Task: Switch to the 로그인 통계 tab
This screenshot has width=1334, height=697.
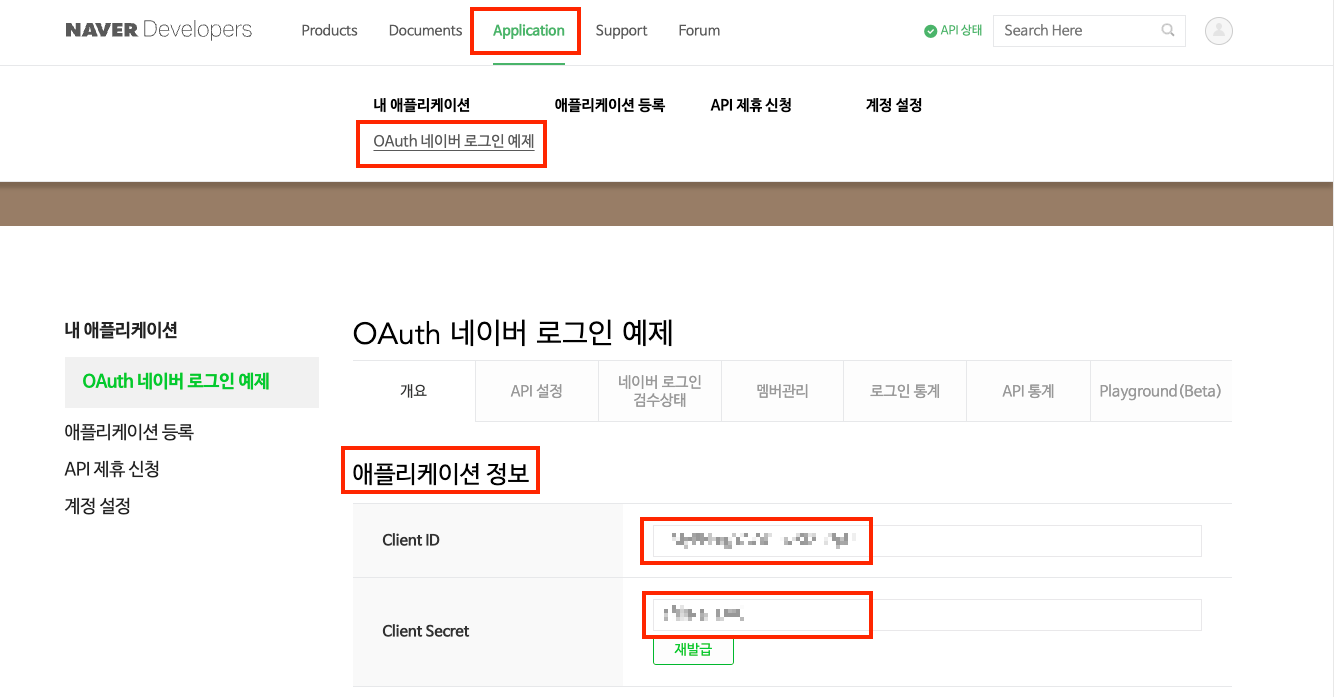Action: (905, 391)
